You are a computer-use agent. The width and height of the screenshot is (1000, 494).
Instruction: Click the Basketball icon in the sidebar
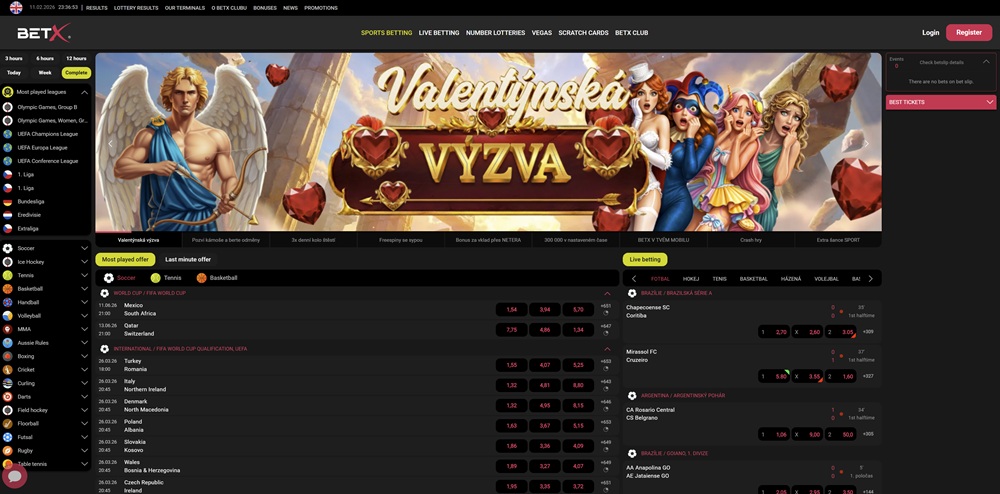(8, 289)
